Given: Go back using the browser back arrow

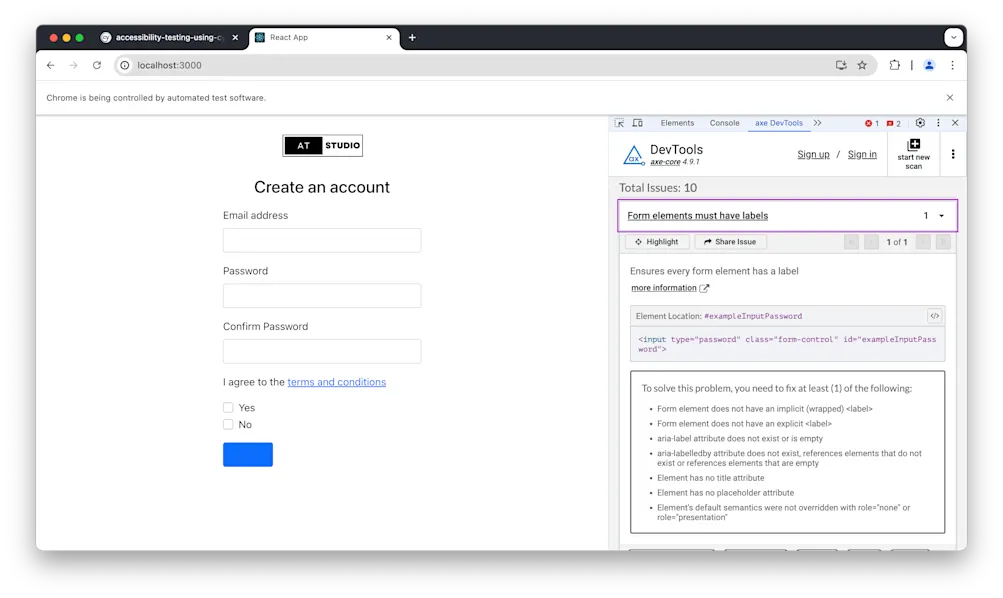Looking at the screenshot, I should (51, 65).
